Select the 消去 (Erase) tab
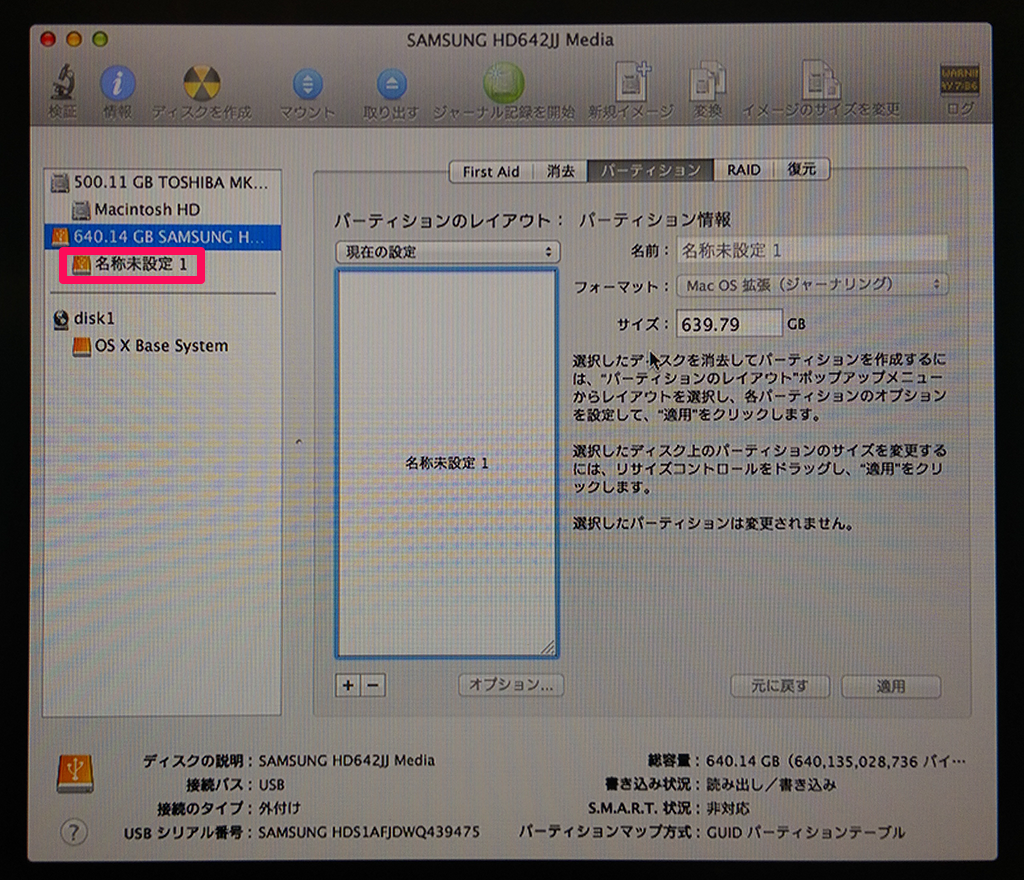1024x880 pixels. 561,171
